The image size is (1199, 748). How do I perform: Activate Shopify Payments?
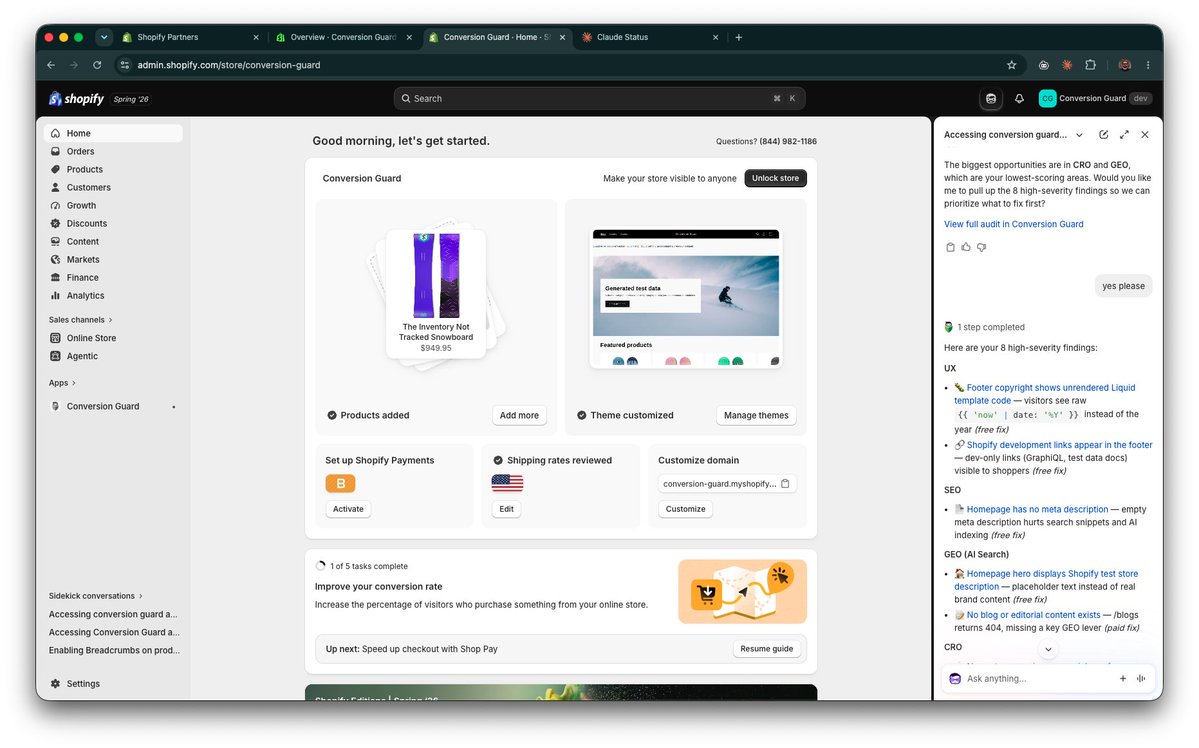click(348, 509)
